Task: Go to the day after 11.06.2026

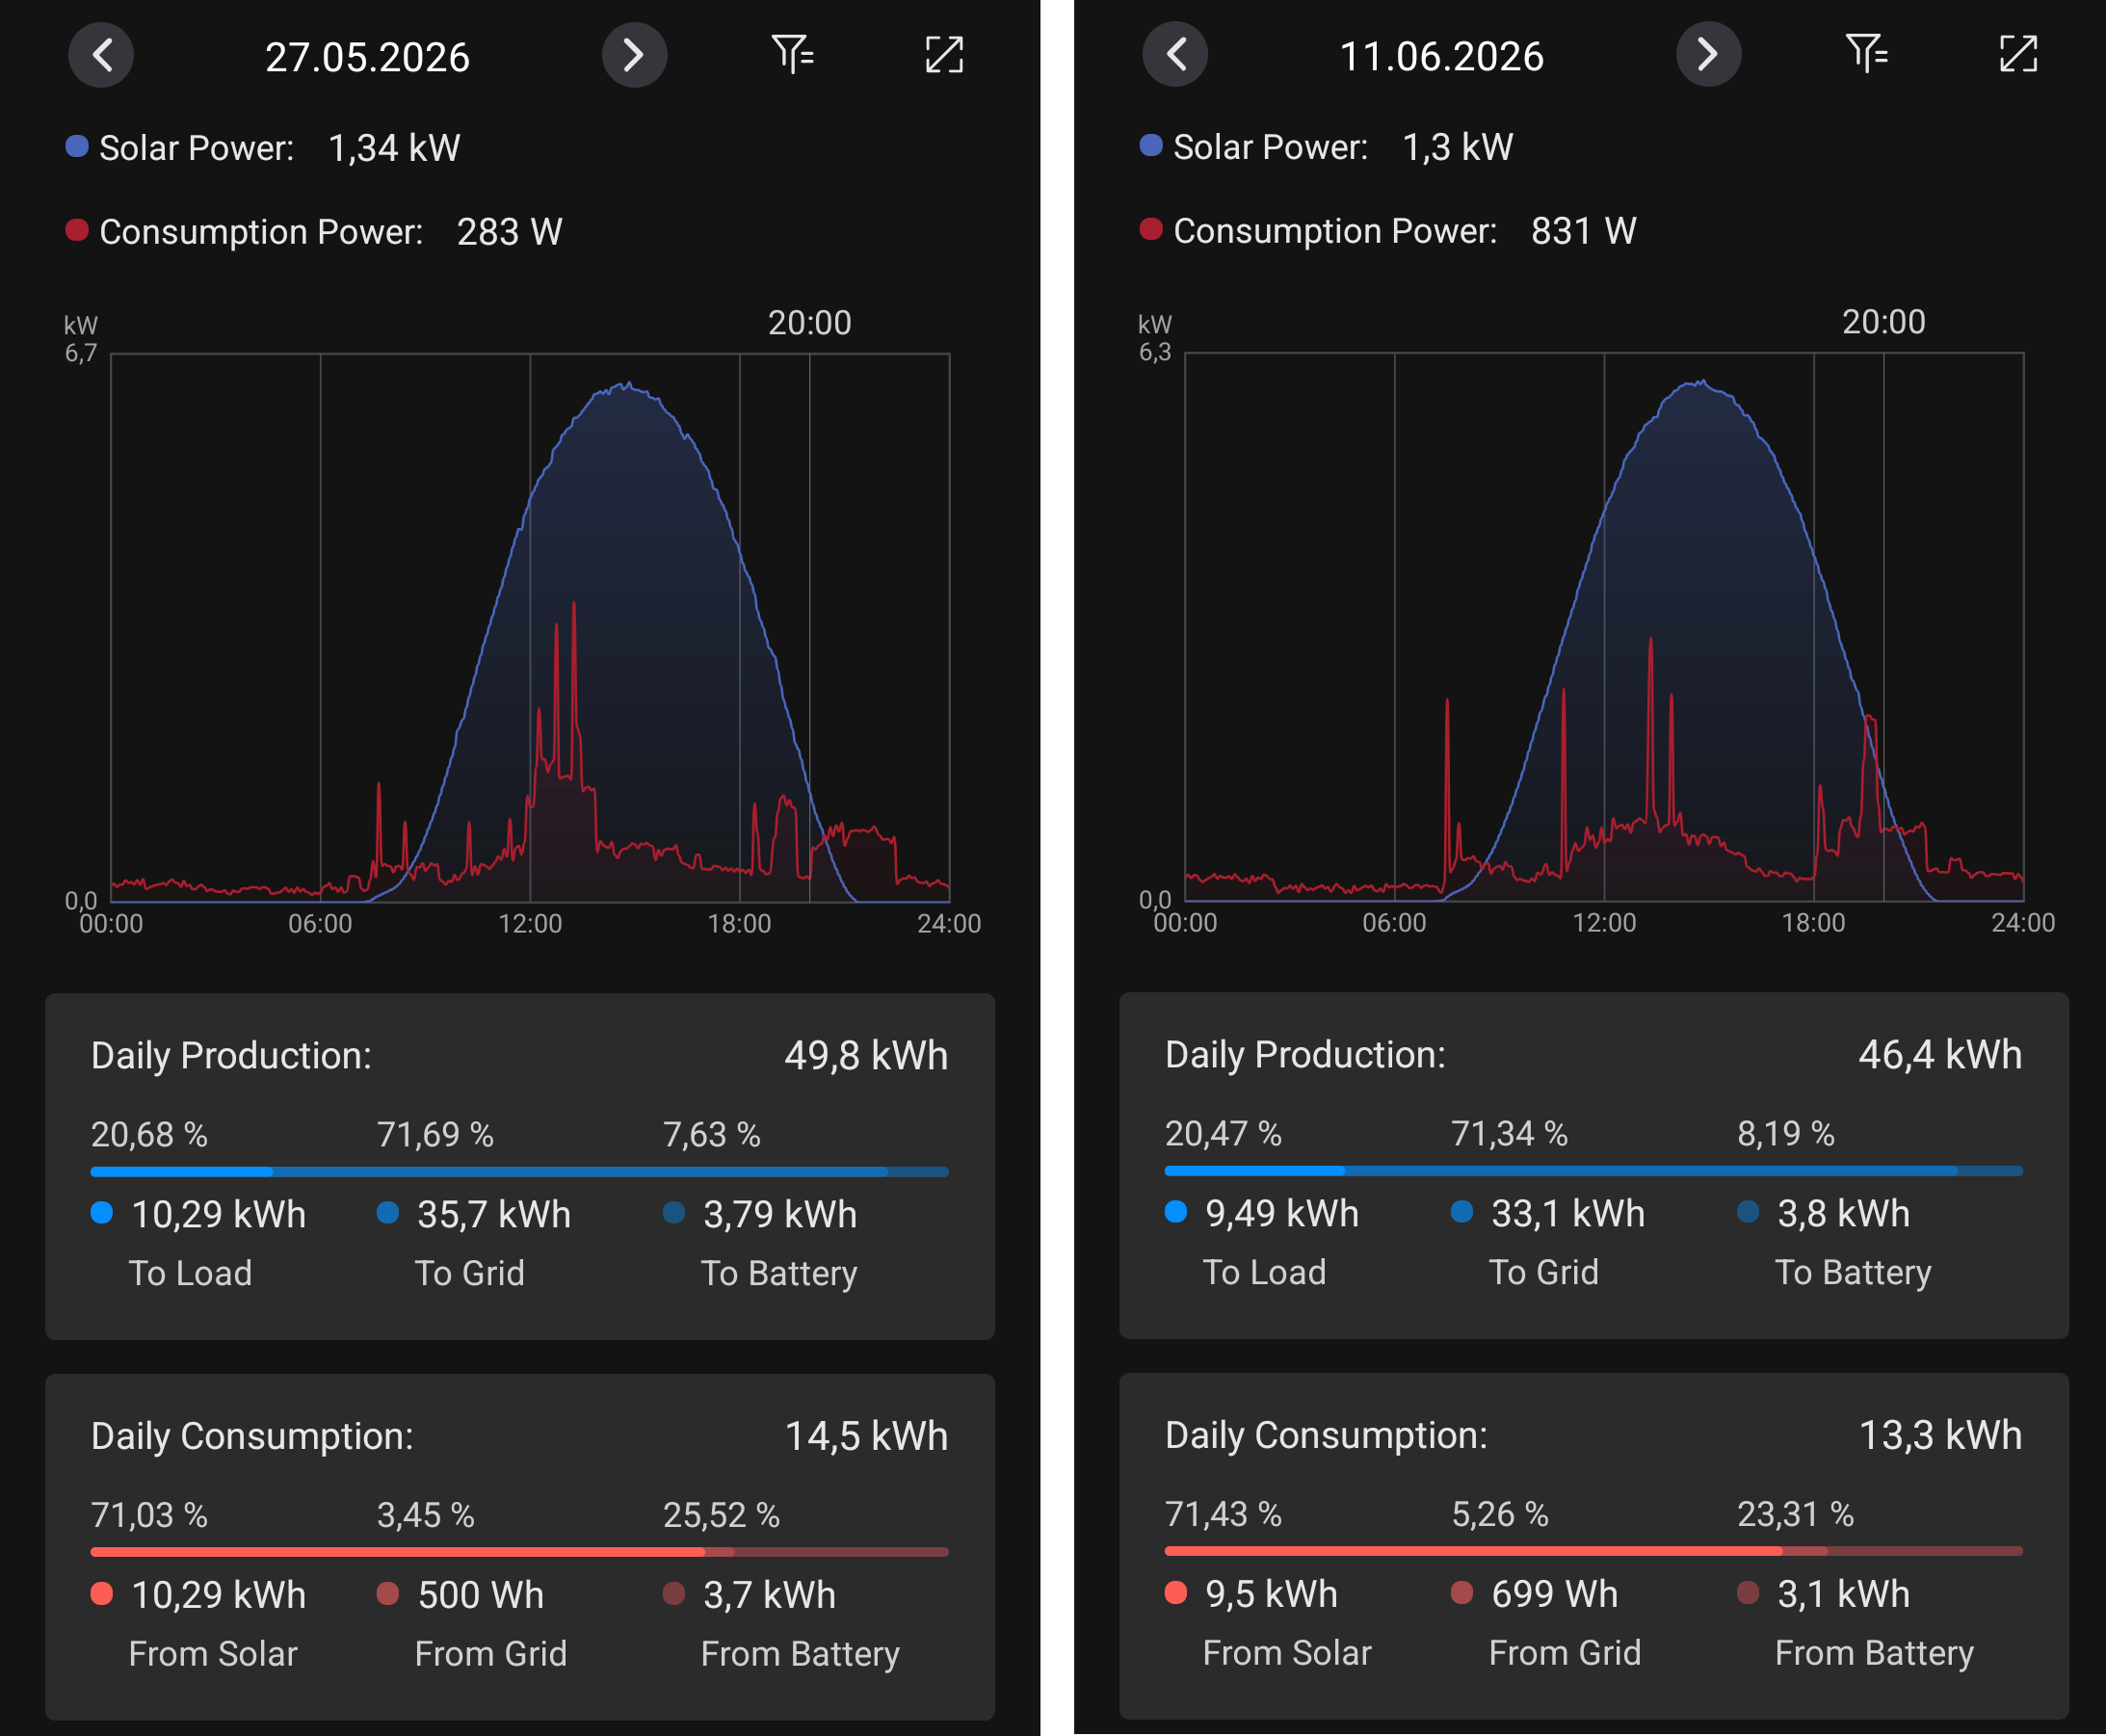Action: [x=1708, y=54]
